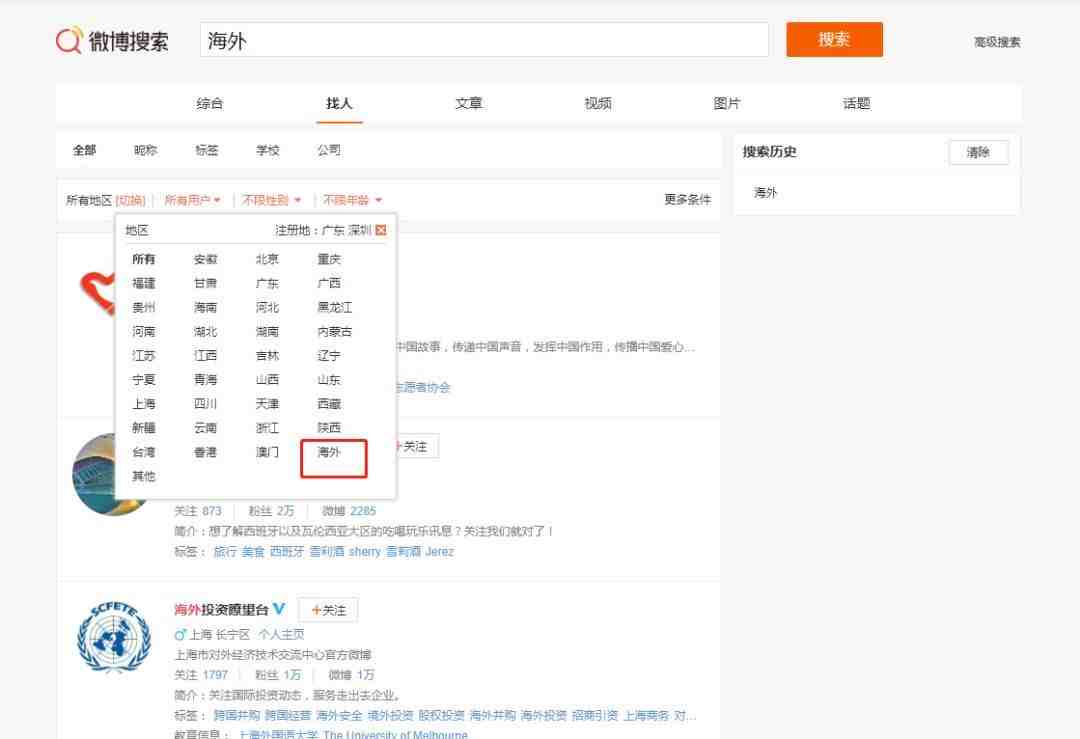This screenshot has height=739, width=1080.
Task: Open 高级搜索 advanced search
Action: tap(997, 42)
